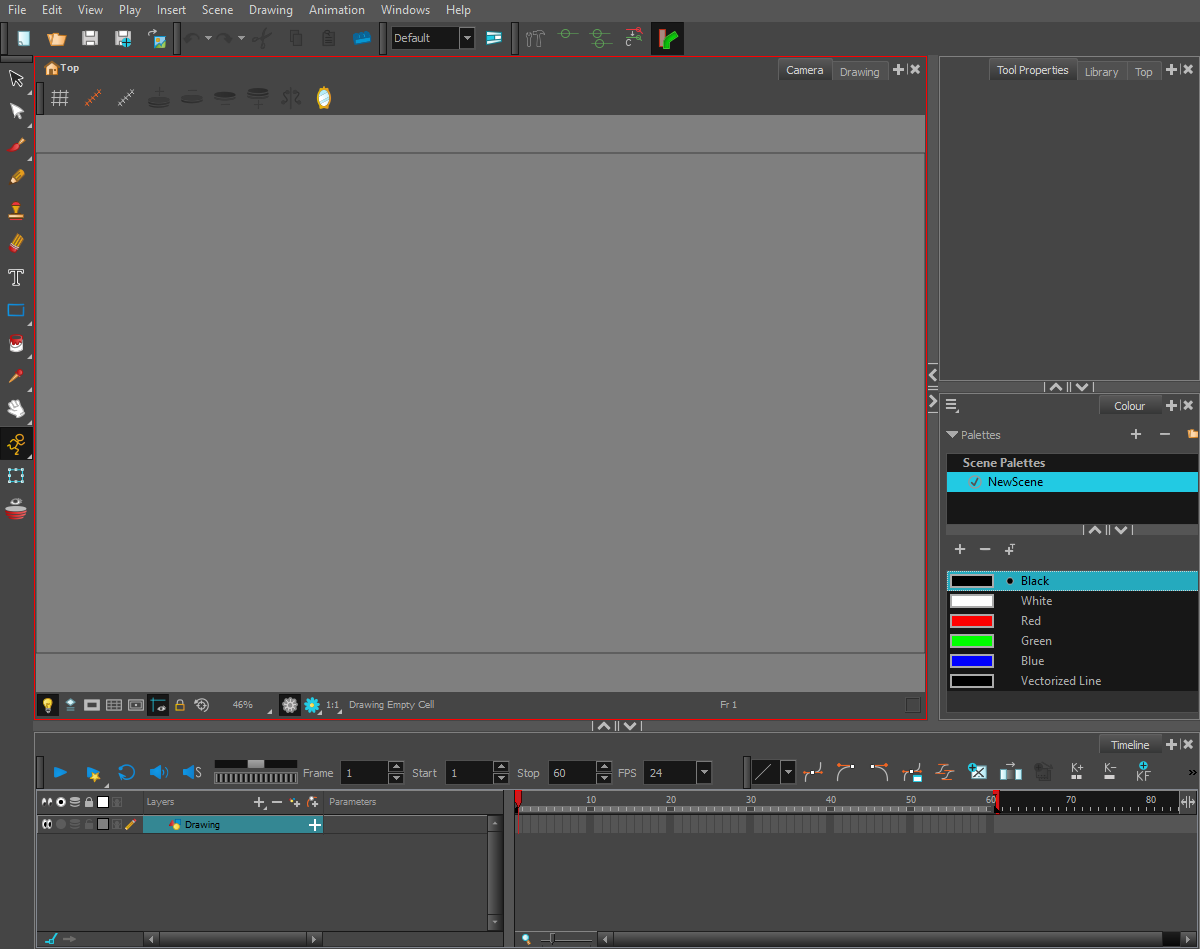The height and width of the screenshot is (949, 1200).
Task: Open the Animation menu
Action: point(337,10)
